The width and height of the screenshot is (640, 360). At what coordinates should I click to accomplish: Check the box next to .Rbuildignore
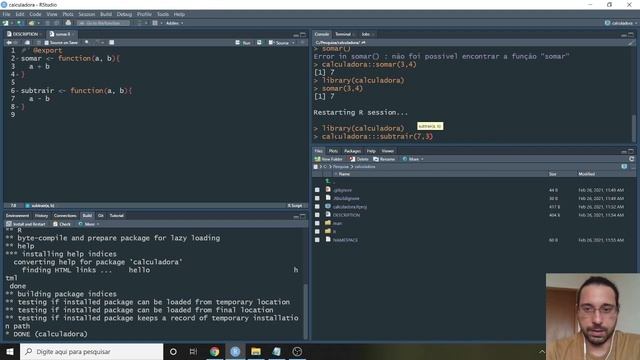pos(317,198)
